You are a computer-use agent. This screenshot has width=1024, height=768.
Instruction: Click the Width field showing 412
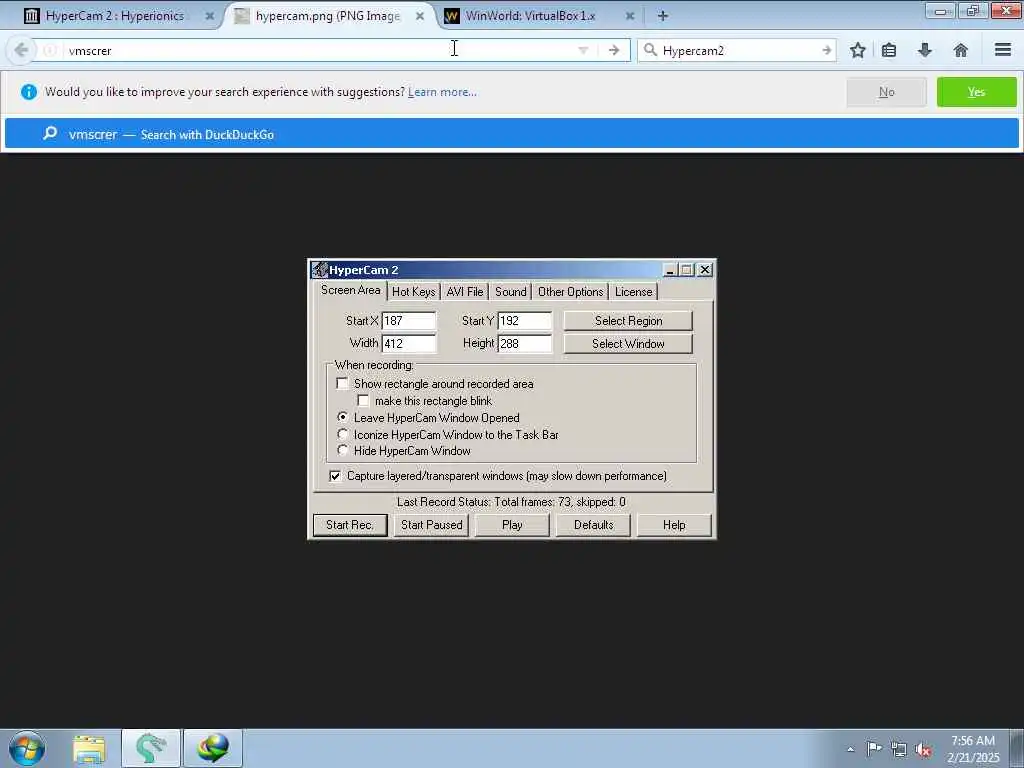pos(409,344)
